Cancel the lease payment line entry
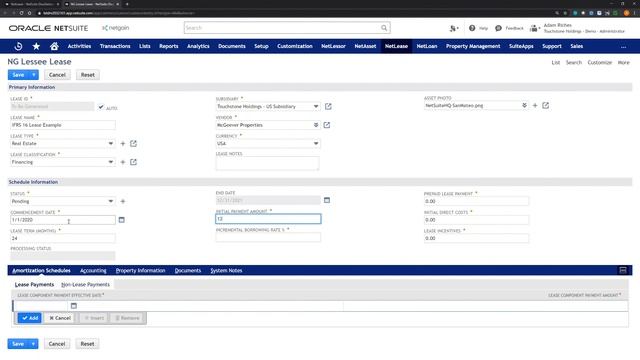 60,318
